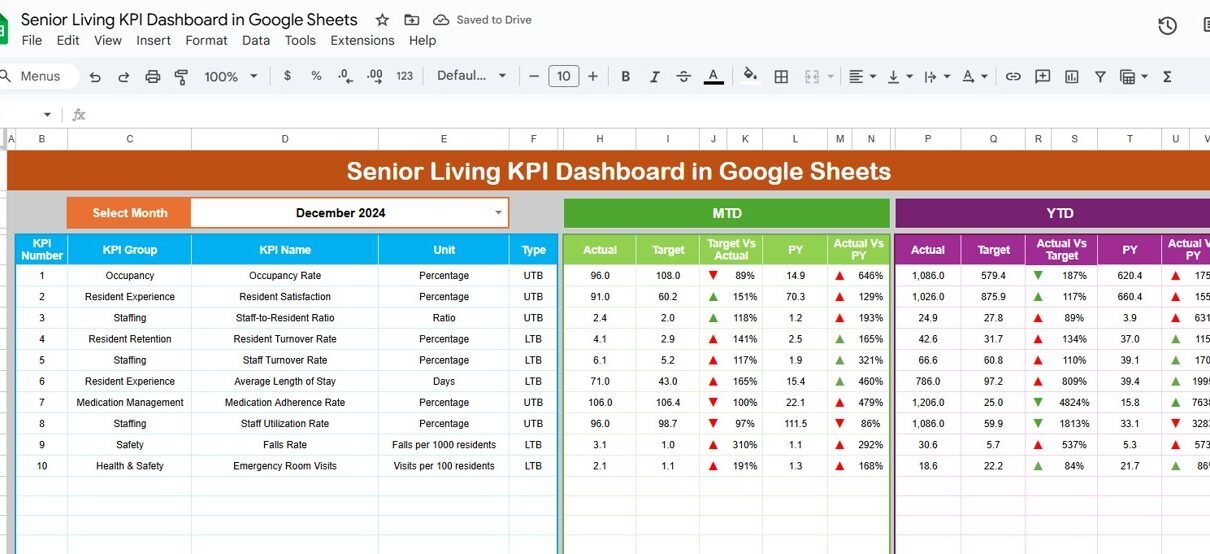Open version history clock icon
Screen dimensions: 1210x554
(x=1167, y=26)
